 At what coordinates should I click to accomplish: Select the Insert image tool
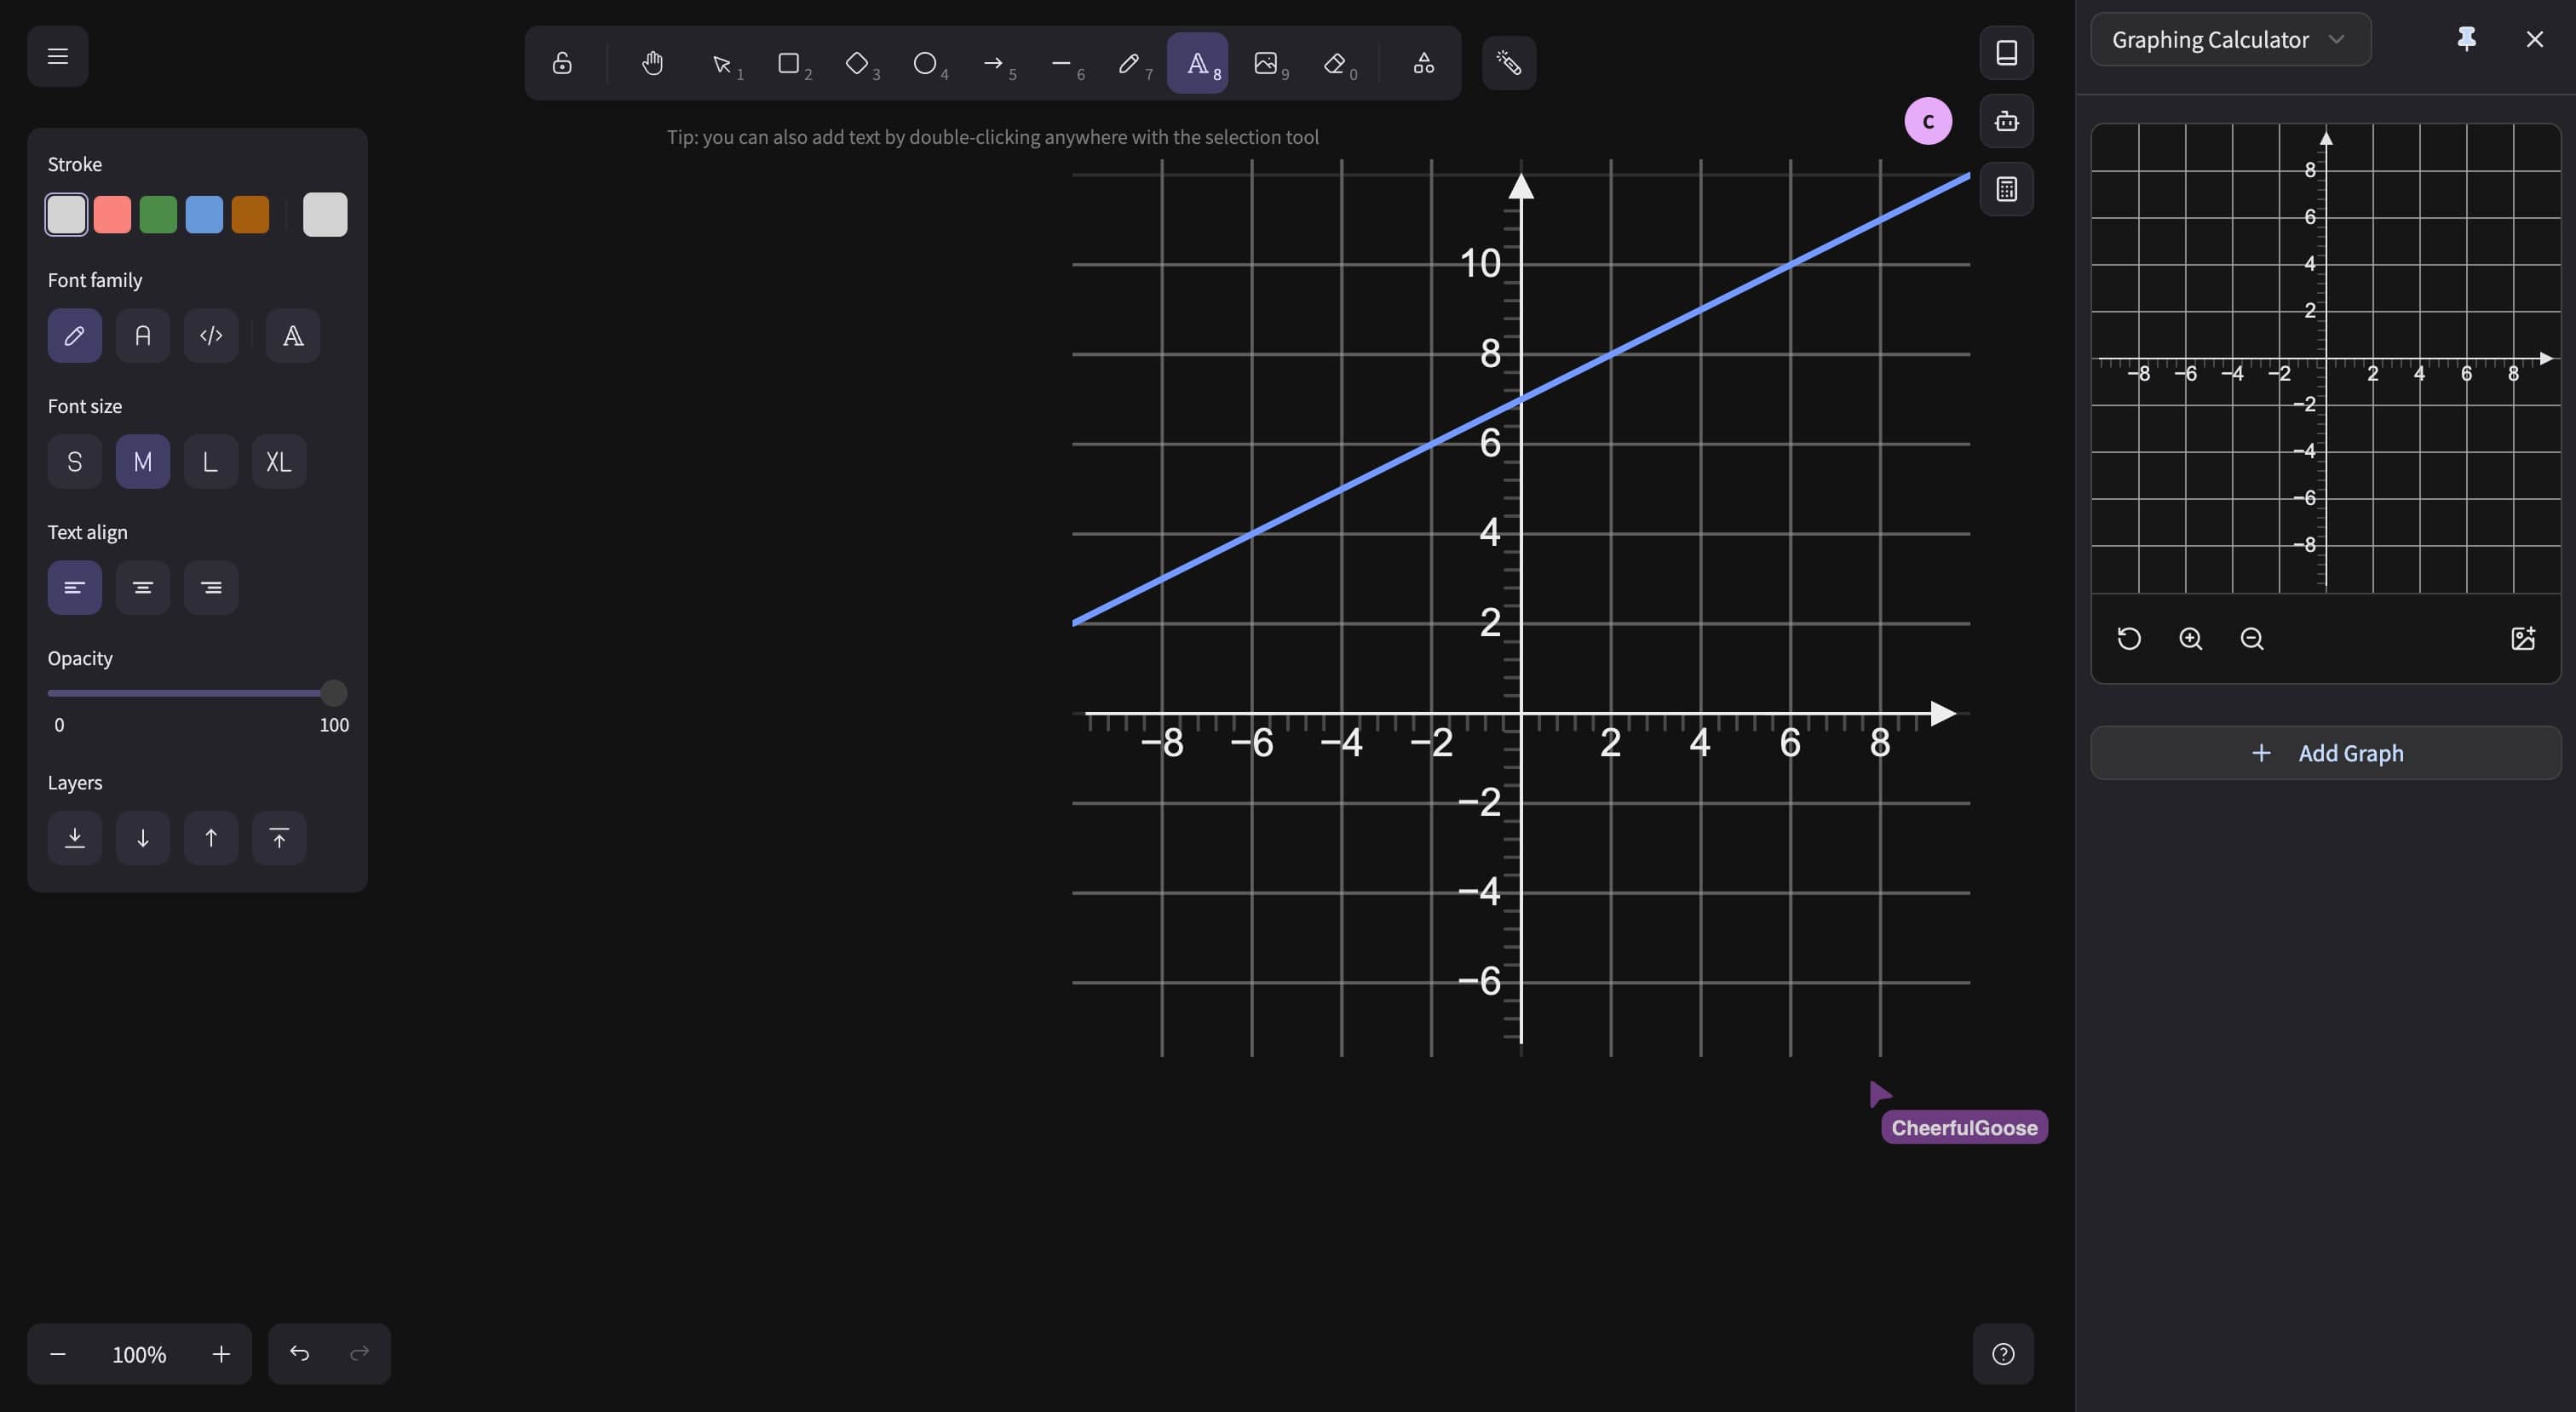(1266, 64)
